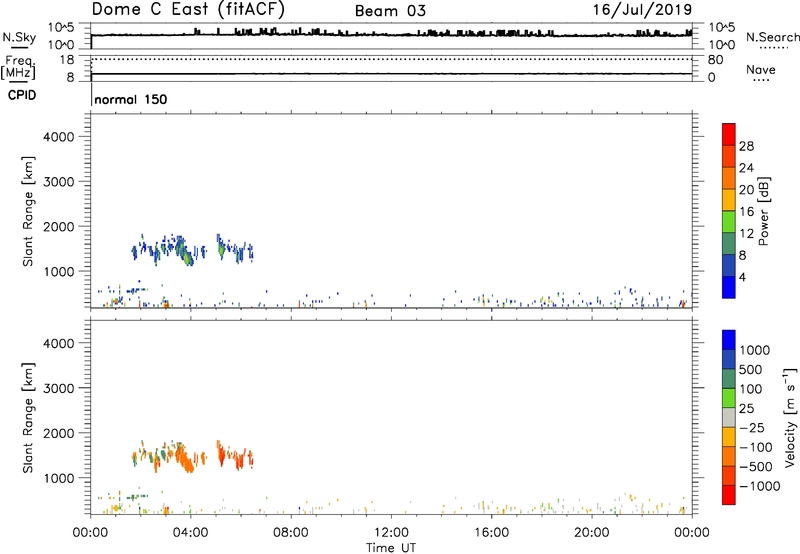800x554 pixels.
Task: Select the "CPID" row label
Action: [x=22, y=95]
